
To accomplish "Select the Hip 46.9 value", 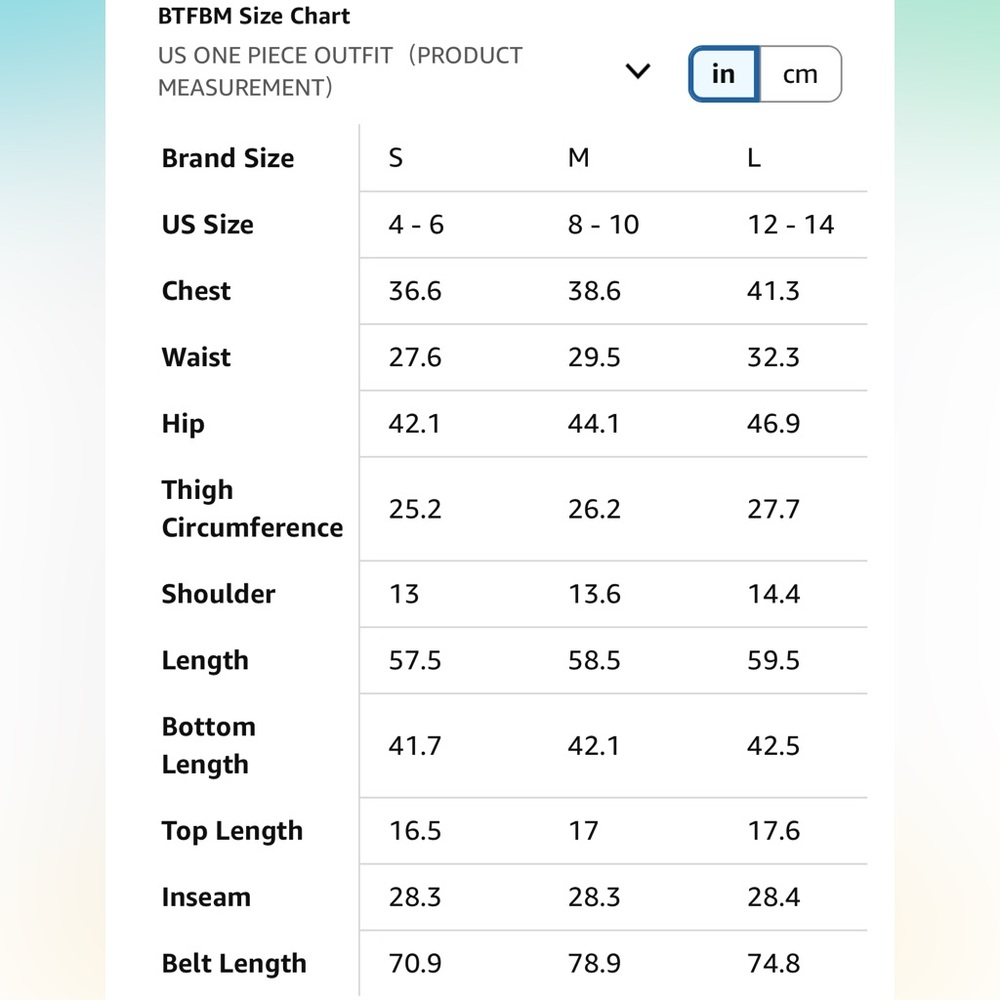I will coord(774,423).
